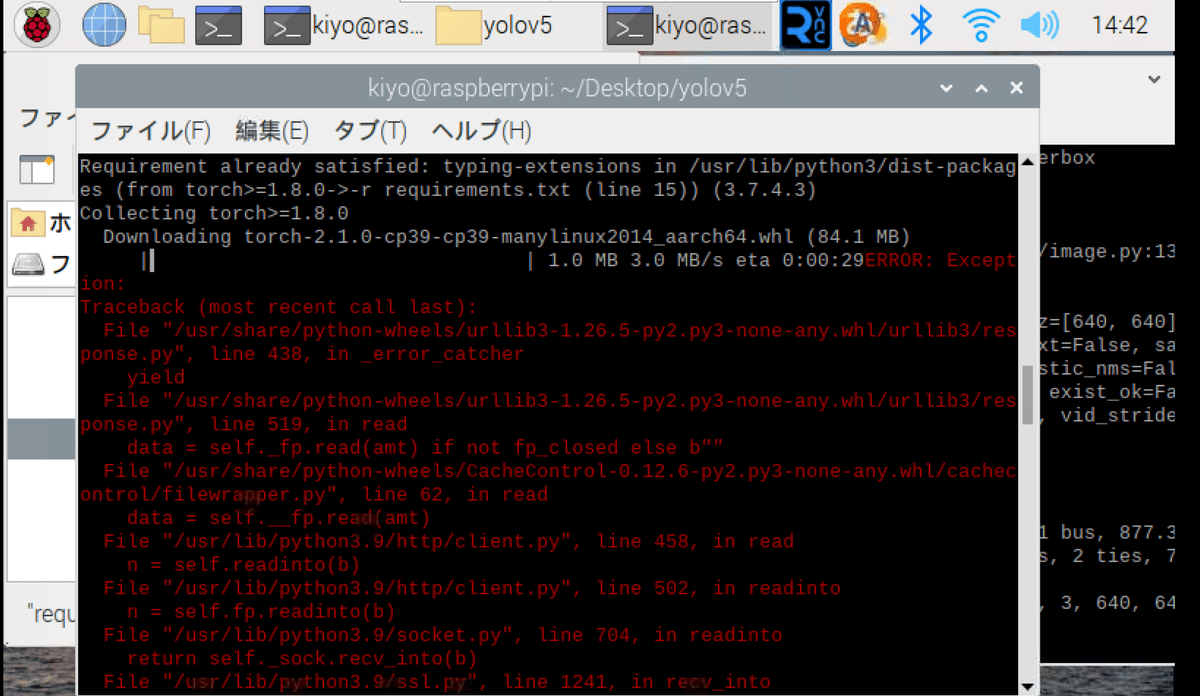Open the RealVNC tray icon
Image resolution: width=1200 pixels, height=696 pixels.
click(806, 26)
